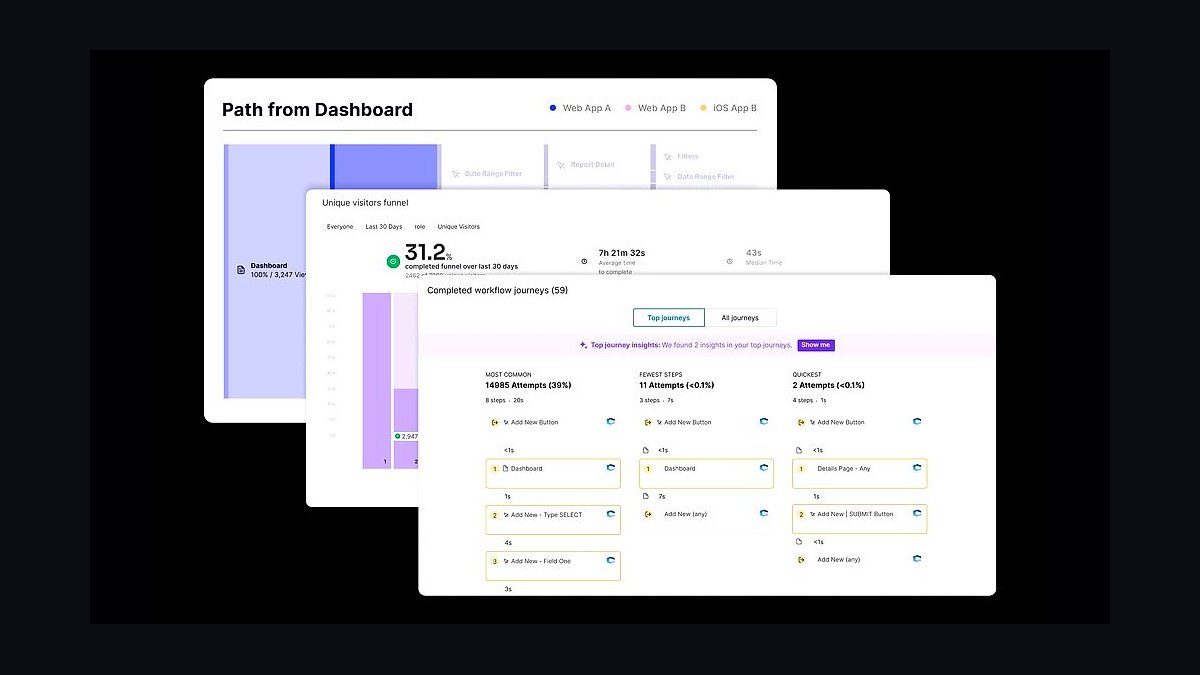The image size is (1200, 675).
Task: Click the Report Detail node in path chart
Action: tap(592, 165)
